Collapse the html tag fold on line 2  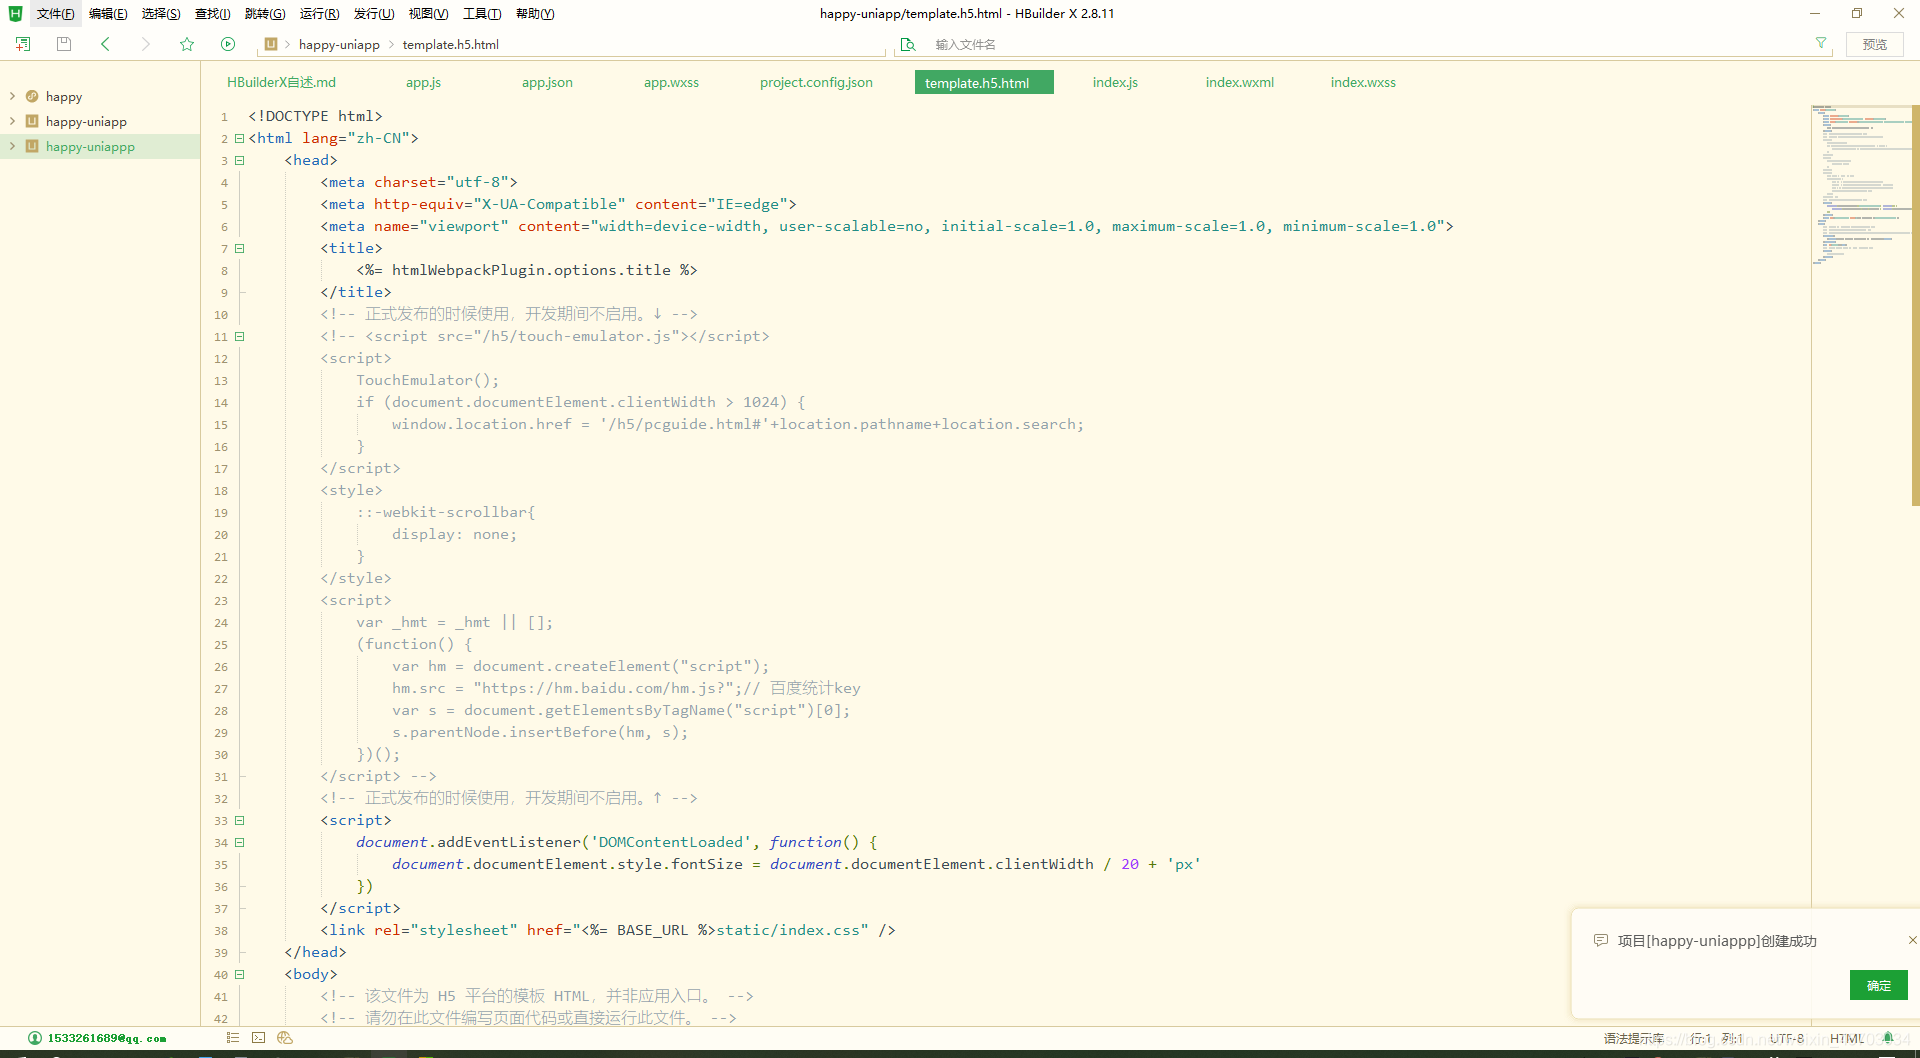click(x=240, y=138)
